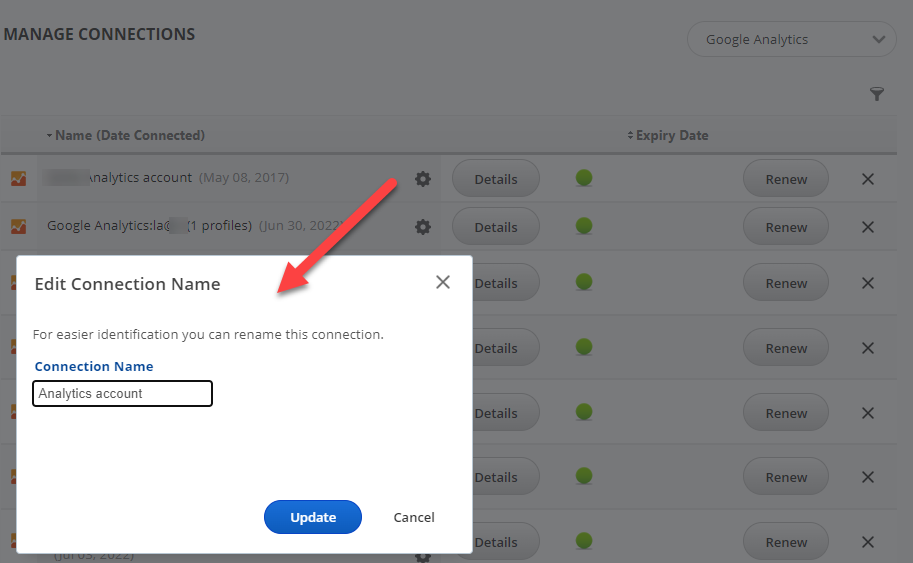Open Details for Analytics account connection
The image size is (913, 563).
click(496, 179)
